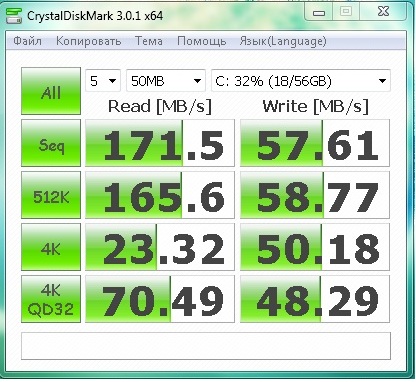Maximize the CrystalDiskMark window

(x=346, y=12)
